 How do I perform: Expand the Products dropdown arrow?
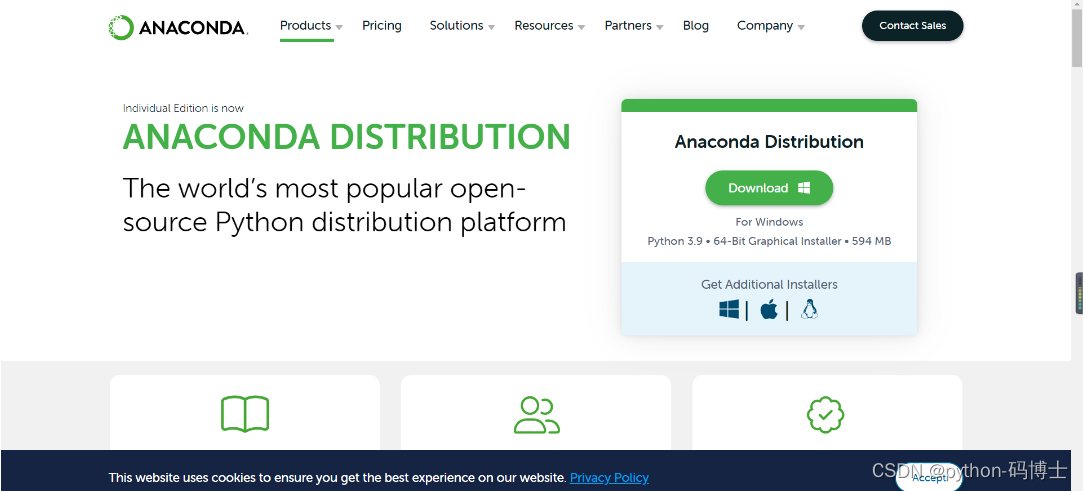click(339, 28)
